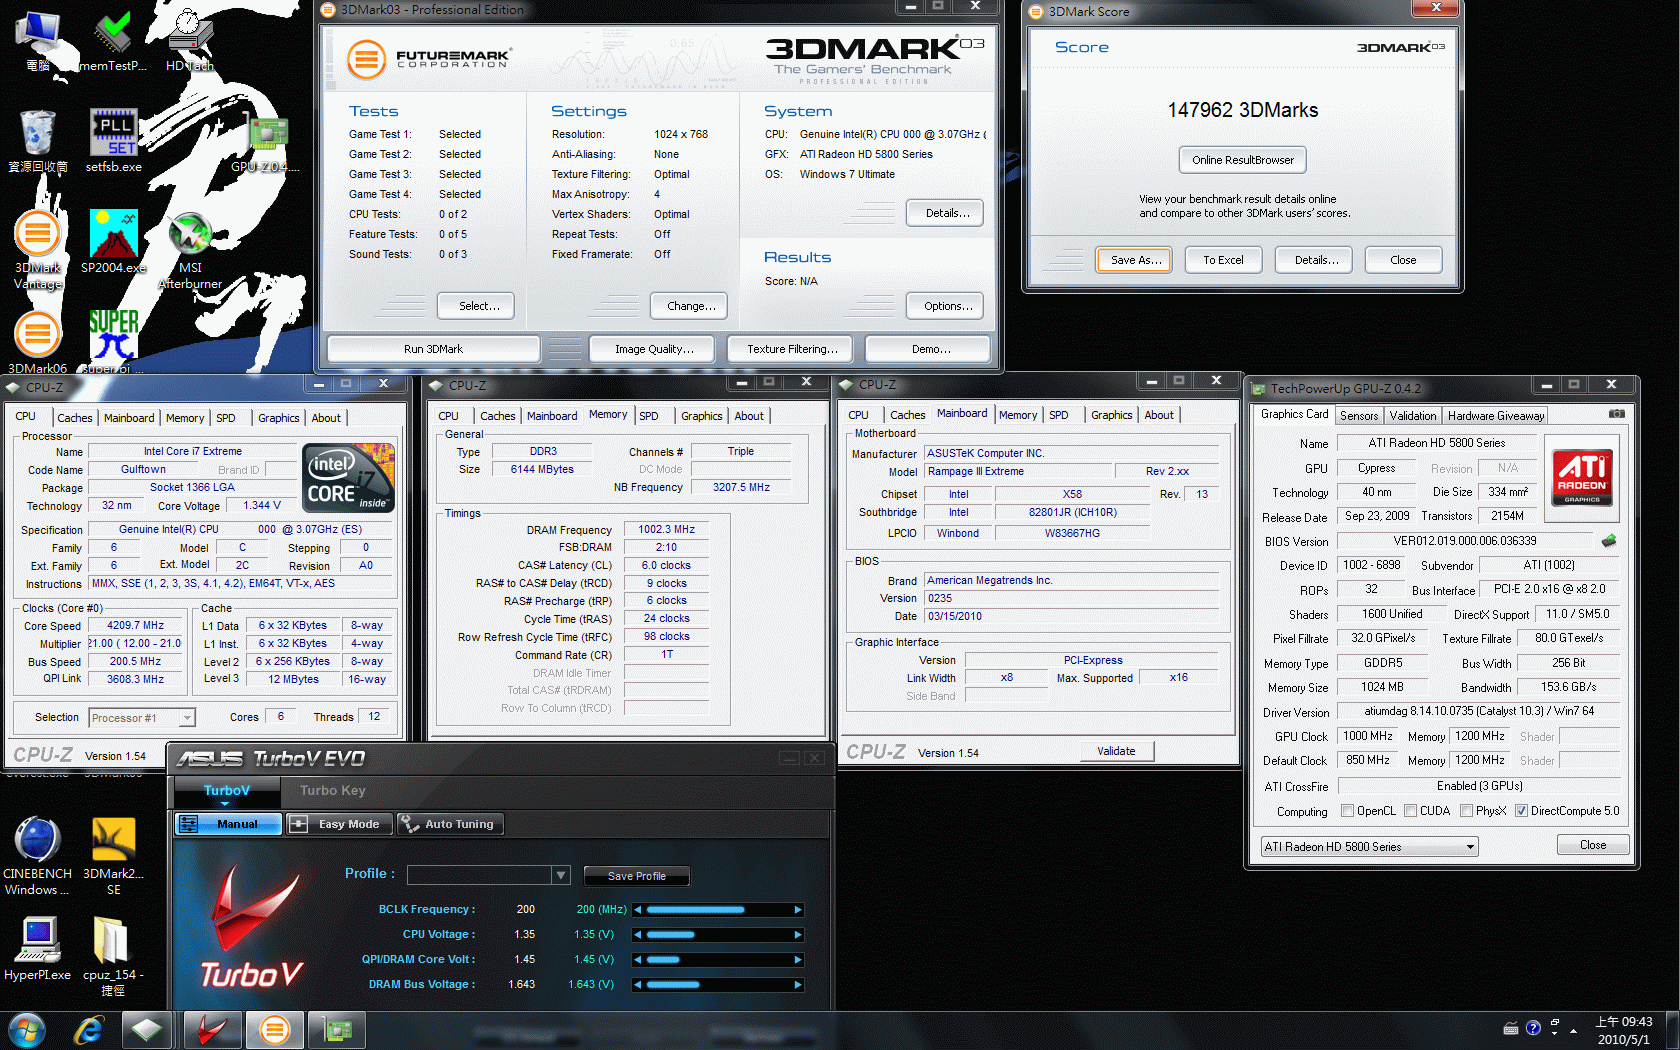Select Auto Tuning in TurboV EVO
This screenshot has width=1680, height=1050.
pos(449,824)
